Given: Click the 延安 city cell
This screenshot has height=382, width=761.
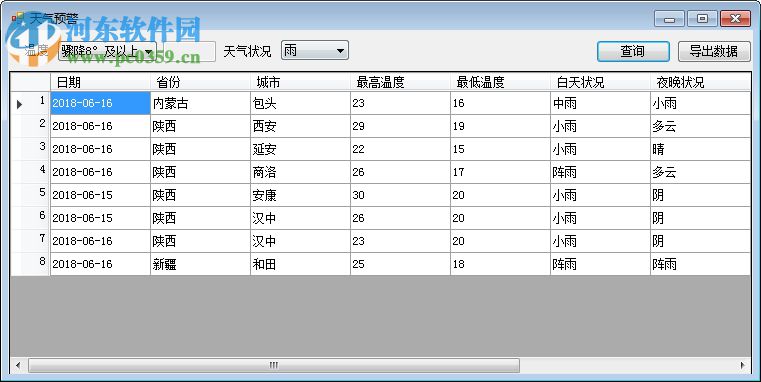Looking at the screenshot, I should [300, 149].
